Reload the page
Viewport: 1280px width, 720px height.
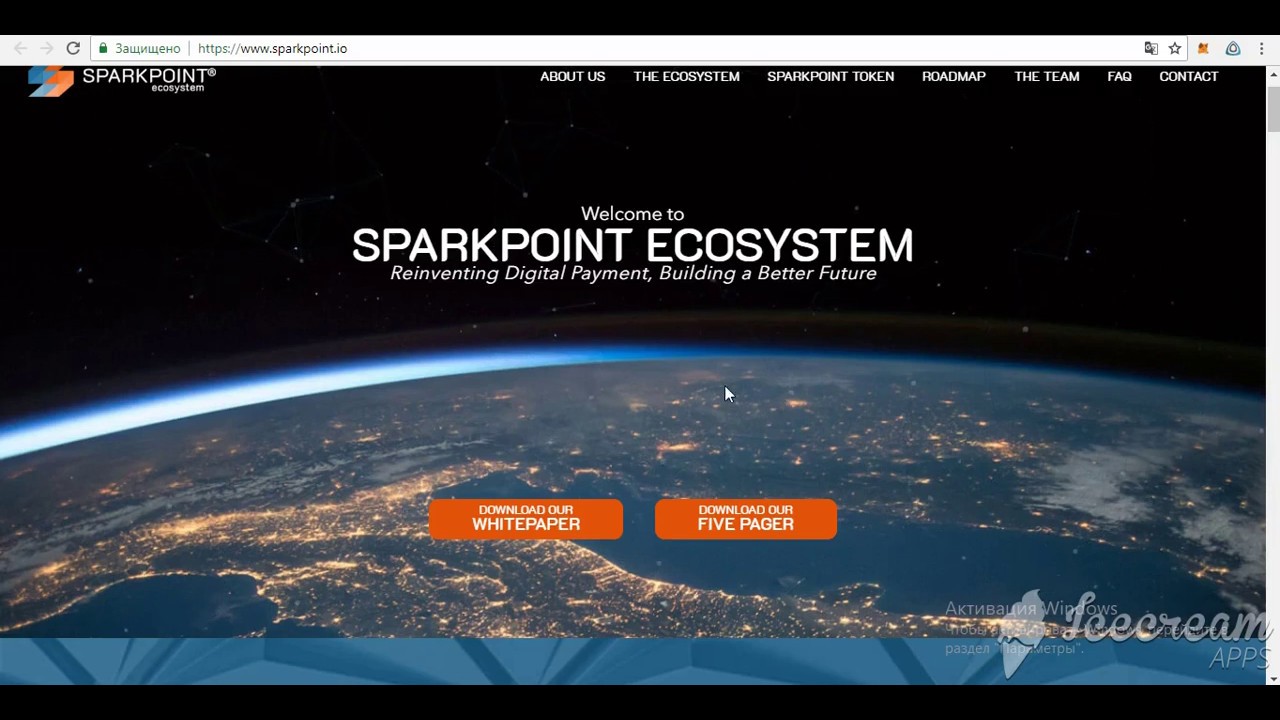coord(73,48)
